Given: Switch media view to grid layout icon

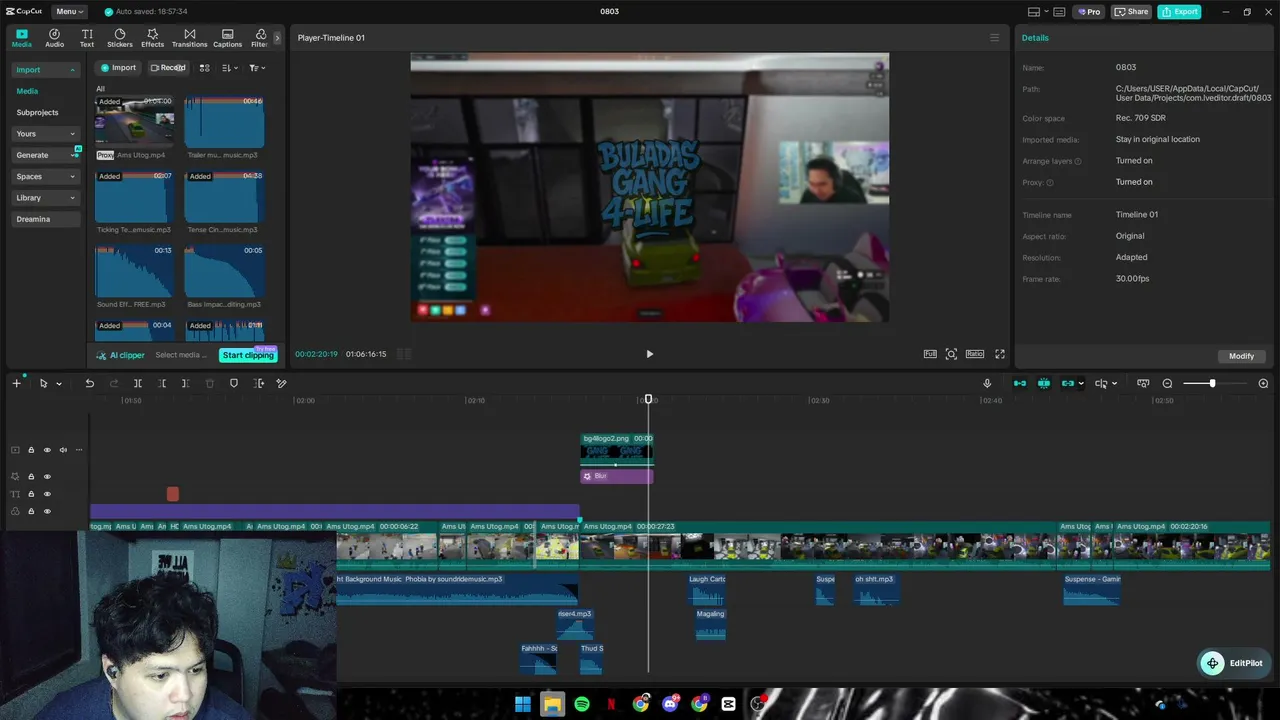Looking at the screenshot, I should (x=204, y=68).
